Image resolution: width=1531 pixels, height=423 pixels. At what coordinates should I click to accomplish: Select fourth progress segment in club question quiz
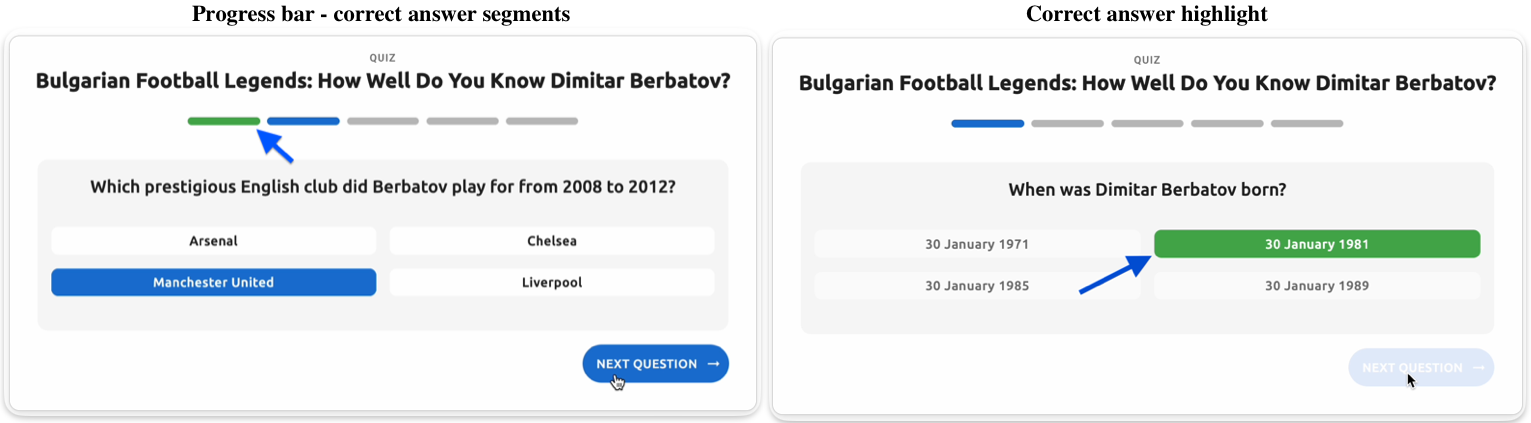[462, 121]
